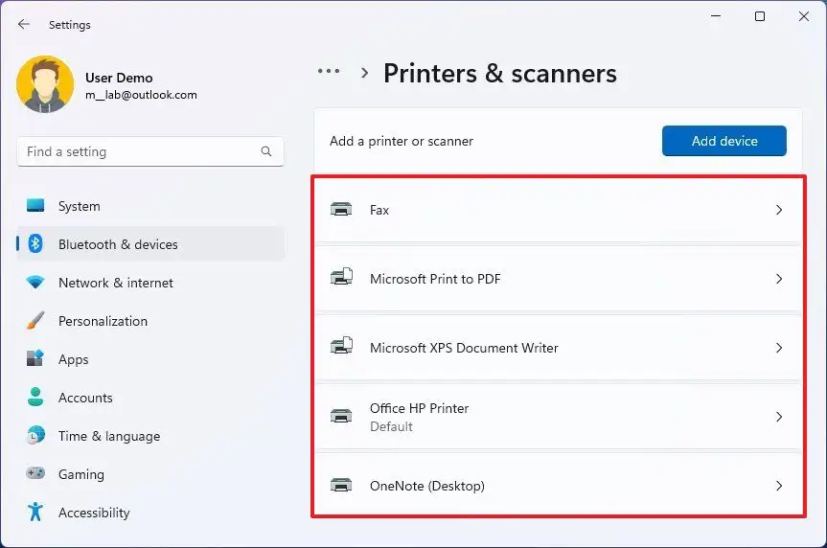This screenshot has width=827, height=548.
Task: Open the OneNote (Desktop) label
Action: 427,486
